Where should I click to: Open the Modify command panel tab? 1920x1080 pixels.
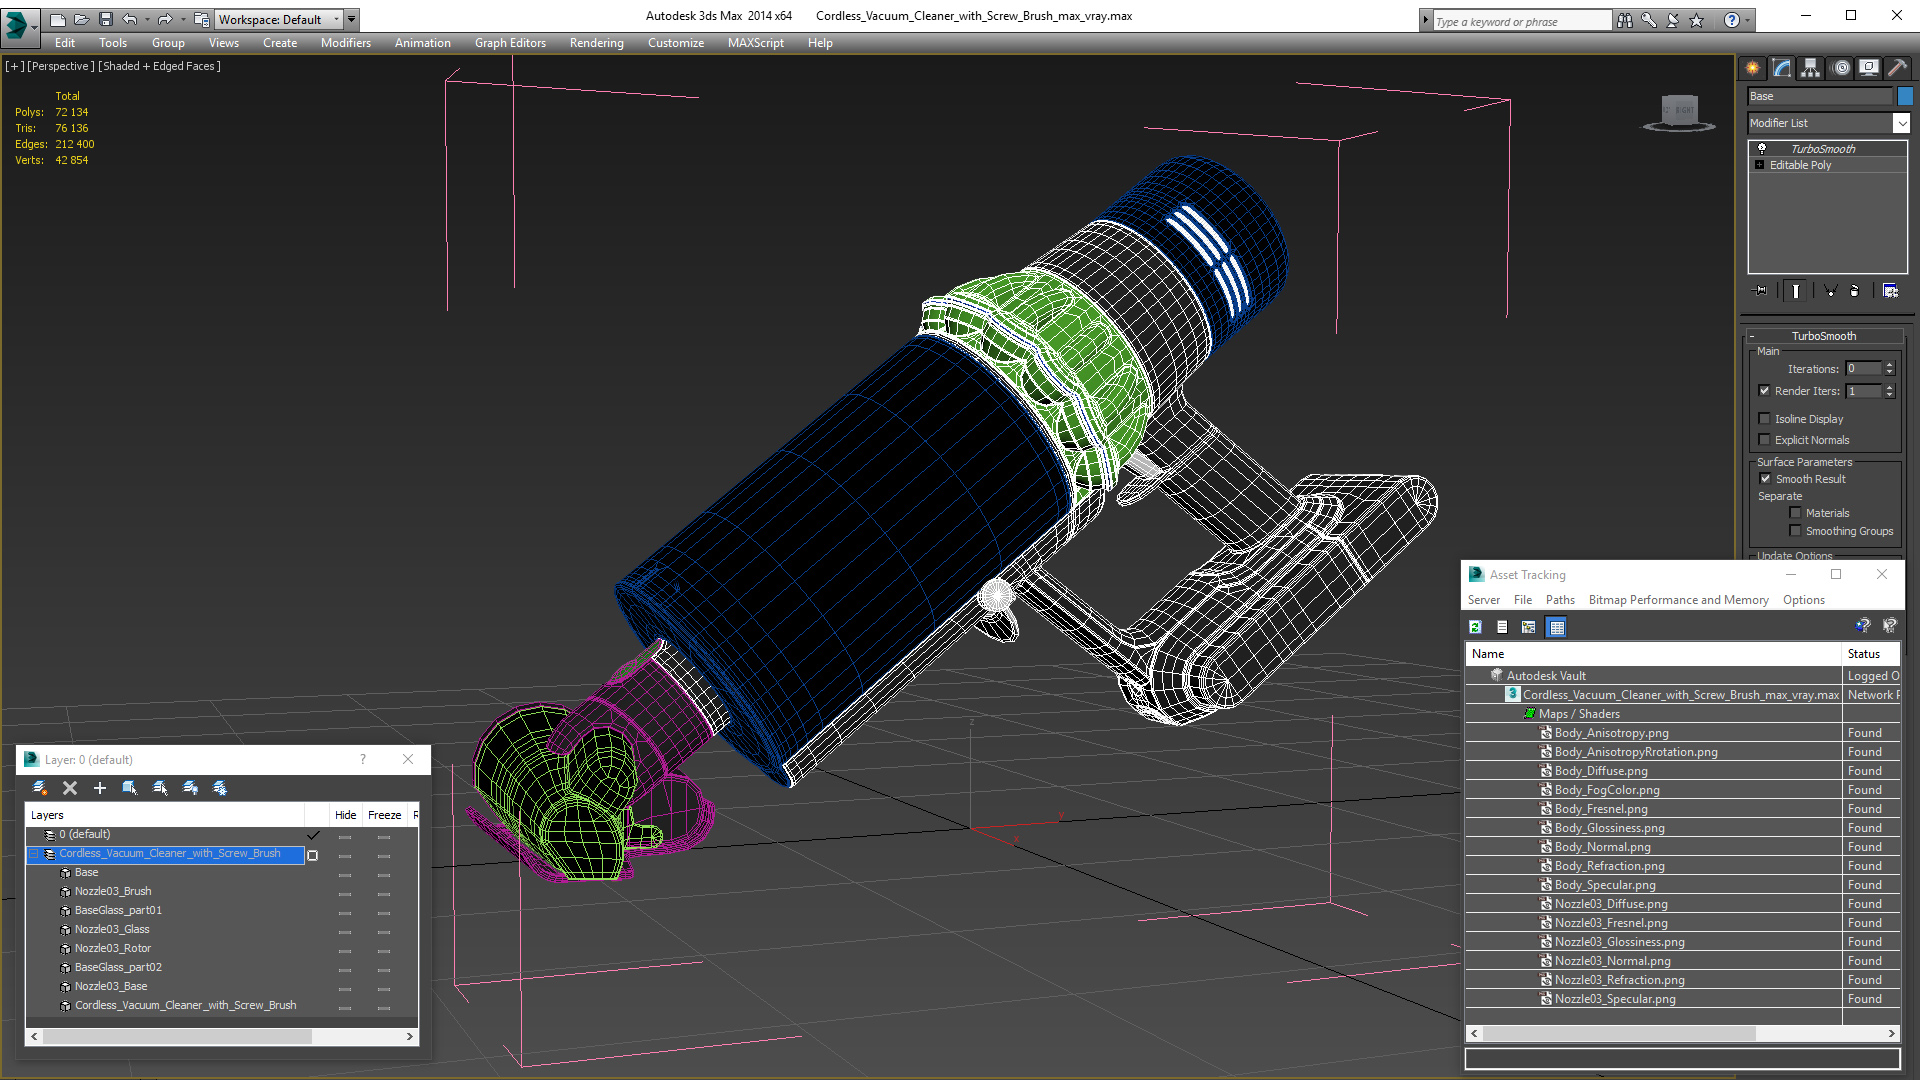pyautogui.click(x=1782, y=68)
